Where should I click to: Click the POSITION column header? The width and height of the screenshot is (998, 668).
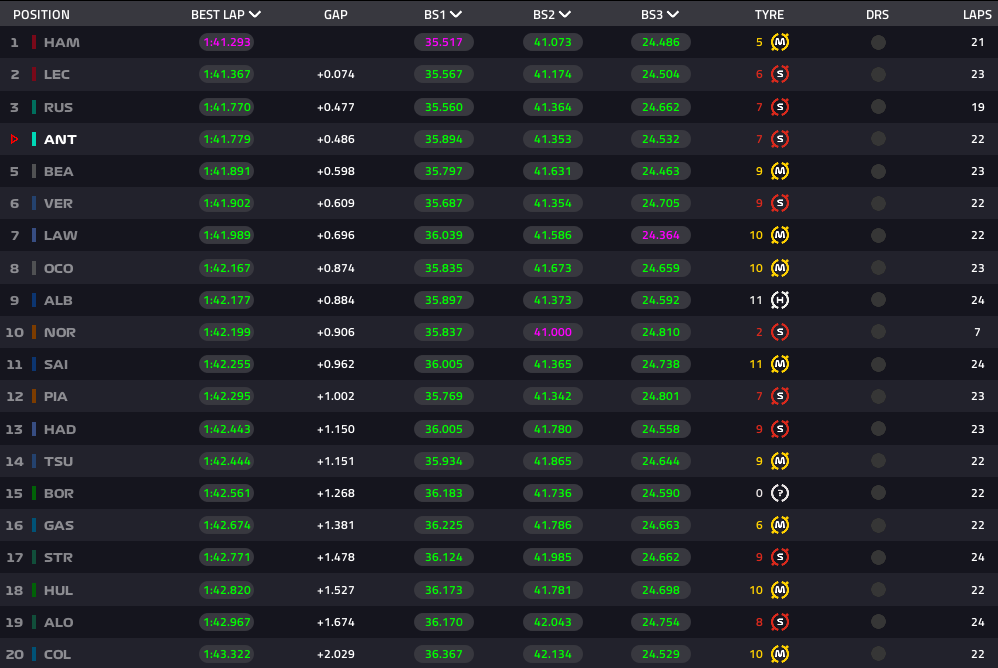tap(41, 15)
